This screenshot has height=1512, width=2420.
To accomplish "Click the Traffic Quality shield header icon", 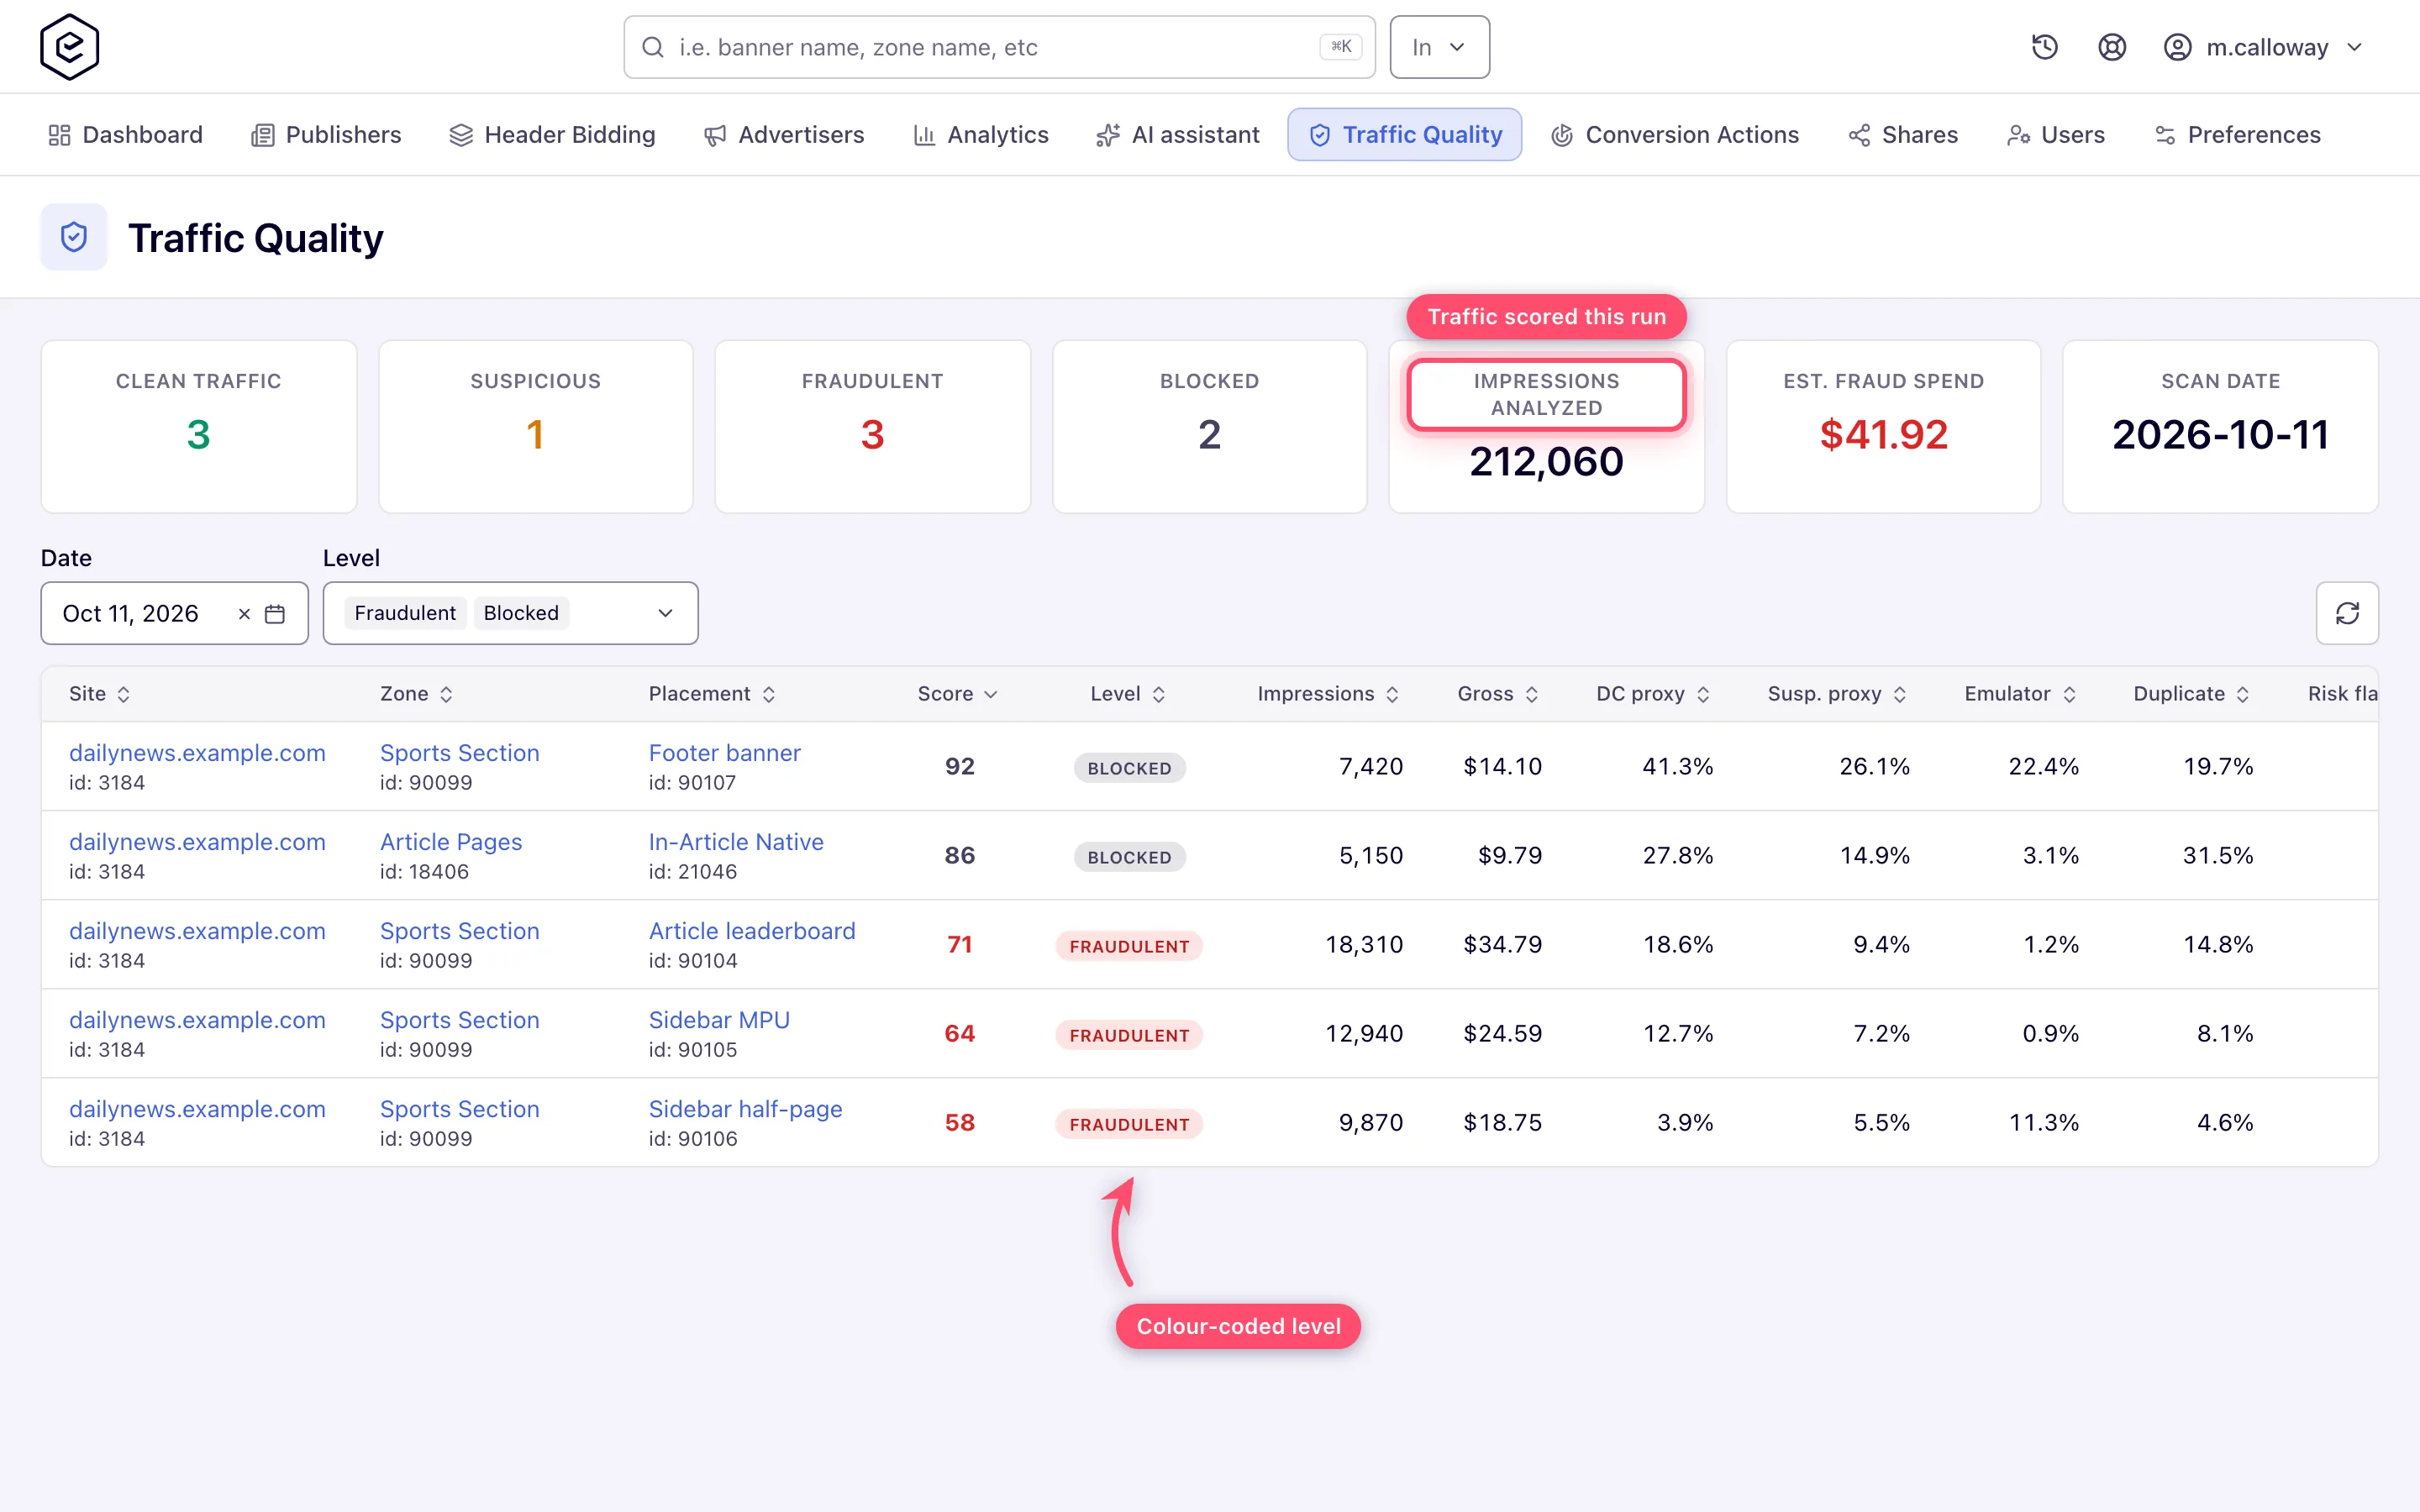I will click(x=74, y=237).
